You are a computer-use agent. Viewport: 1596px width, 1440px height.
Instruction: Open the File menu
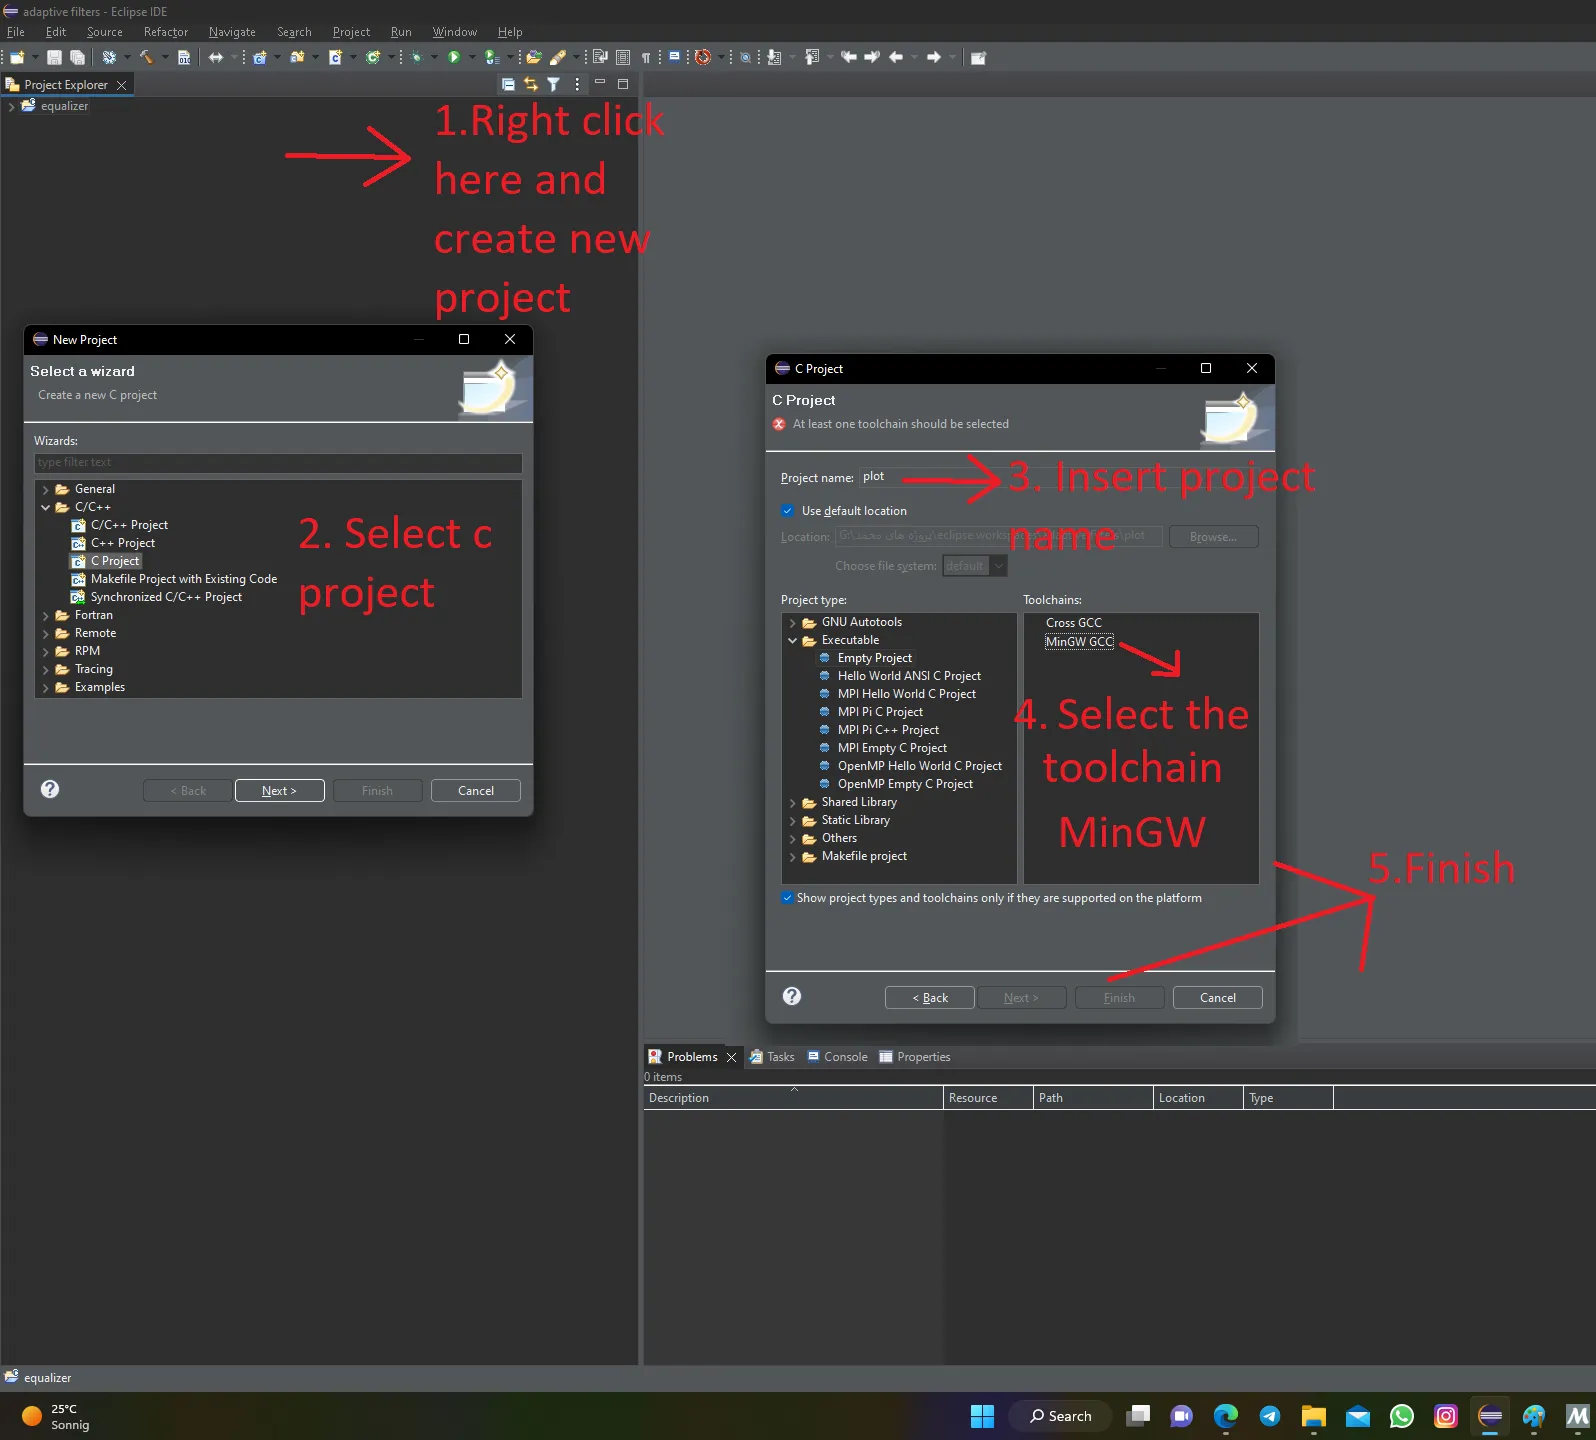coord(16,32)
